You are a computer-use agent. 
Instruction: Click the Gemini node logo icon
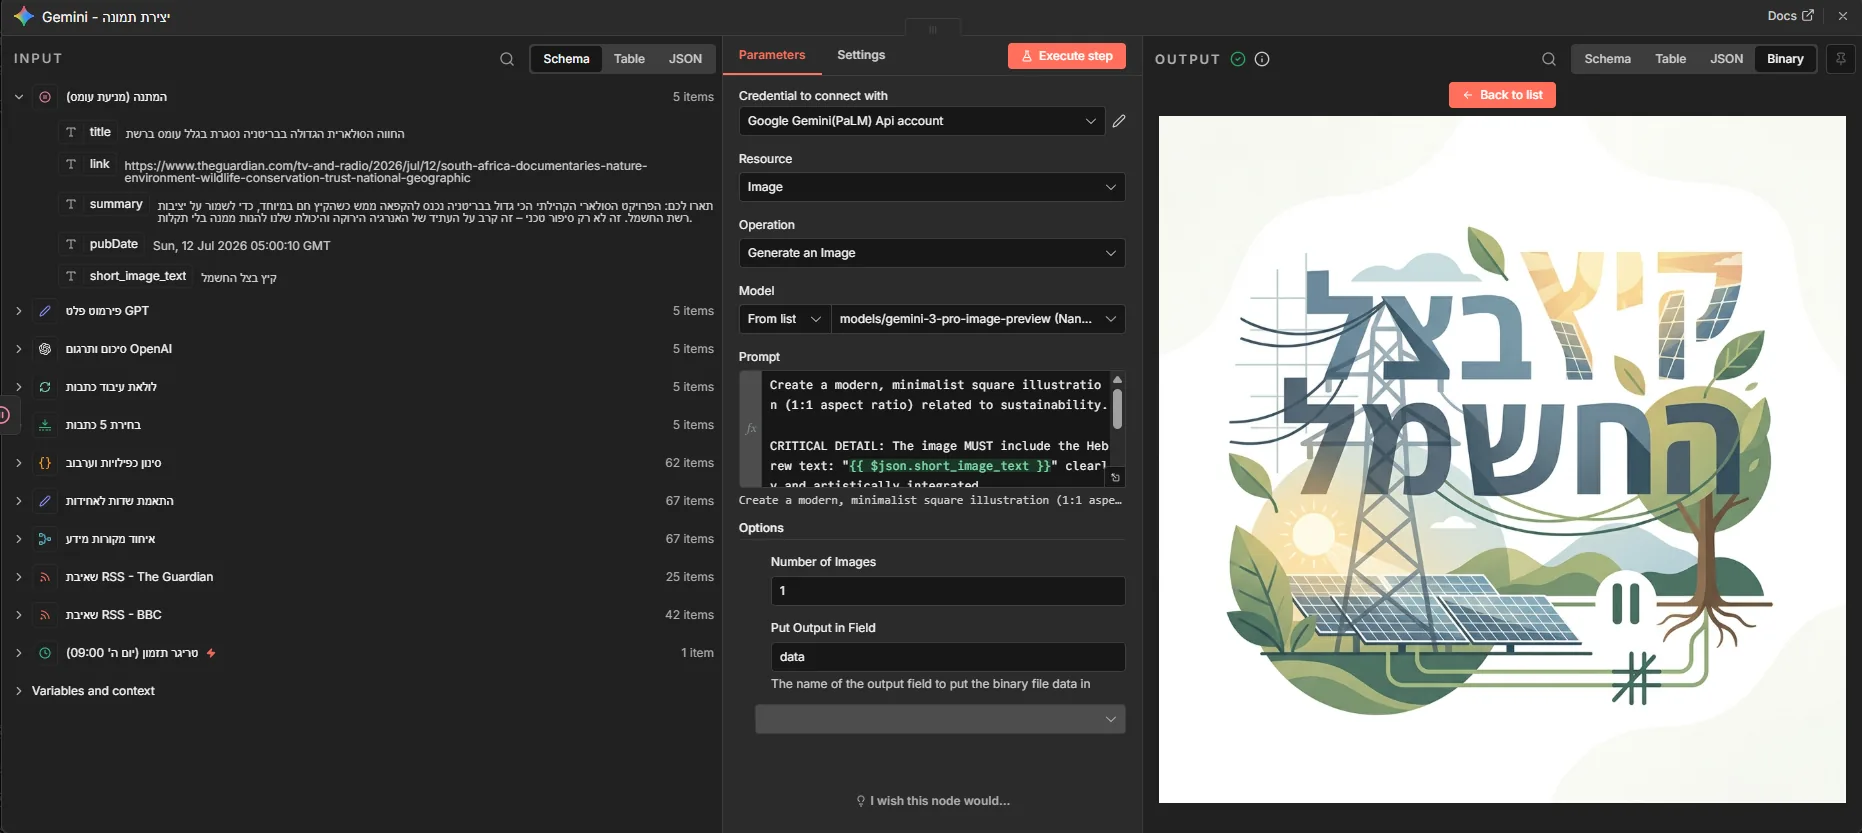click(x=24, y=17)
